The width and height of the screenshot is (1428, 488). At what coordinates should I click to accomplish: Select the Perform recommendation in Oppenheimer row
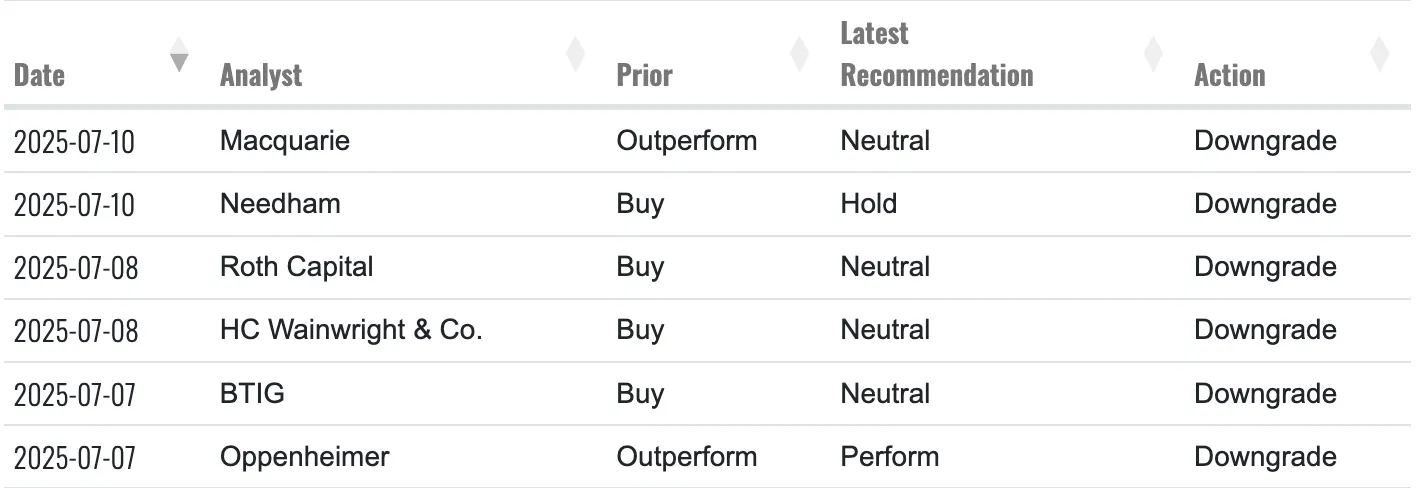(889, 457)
